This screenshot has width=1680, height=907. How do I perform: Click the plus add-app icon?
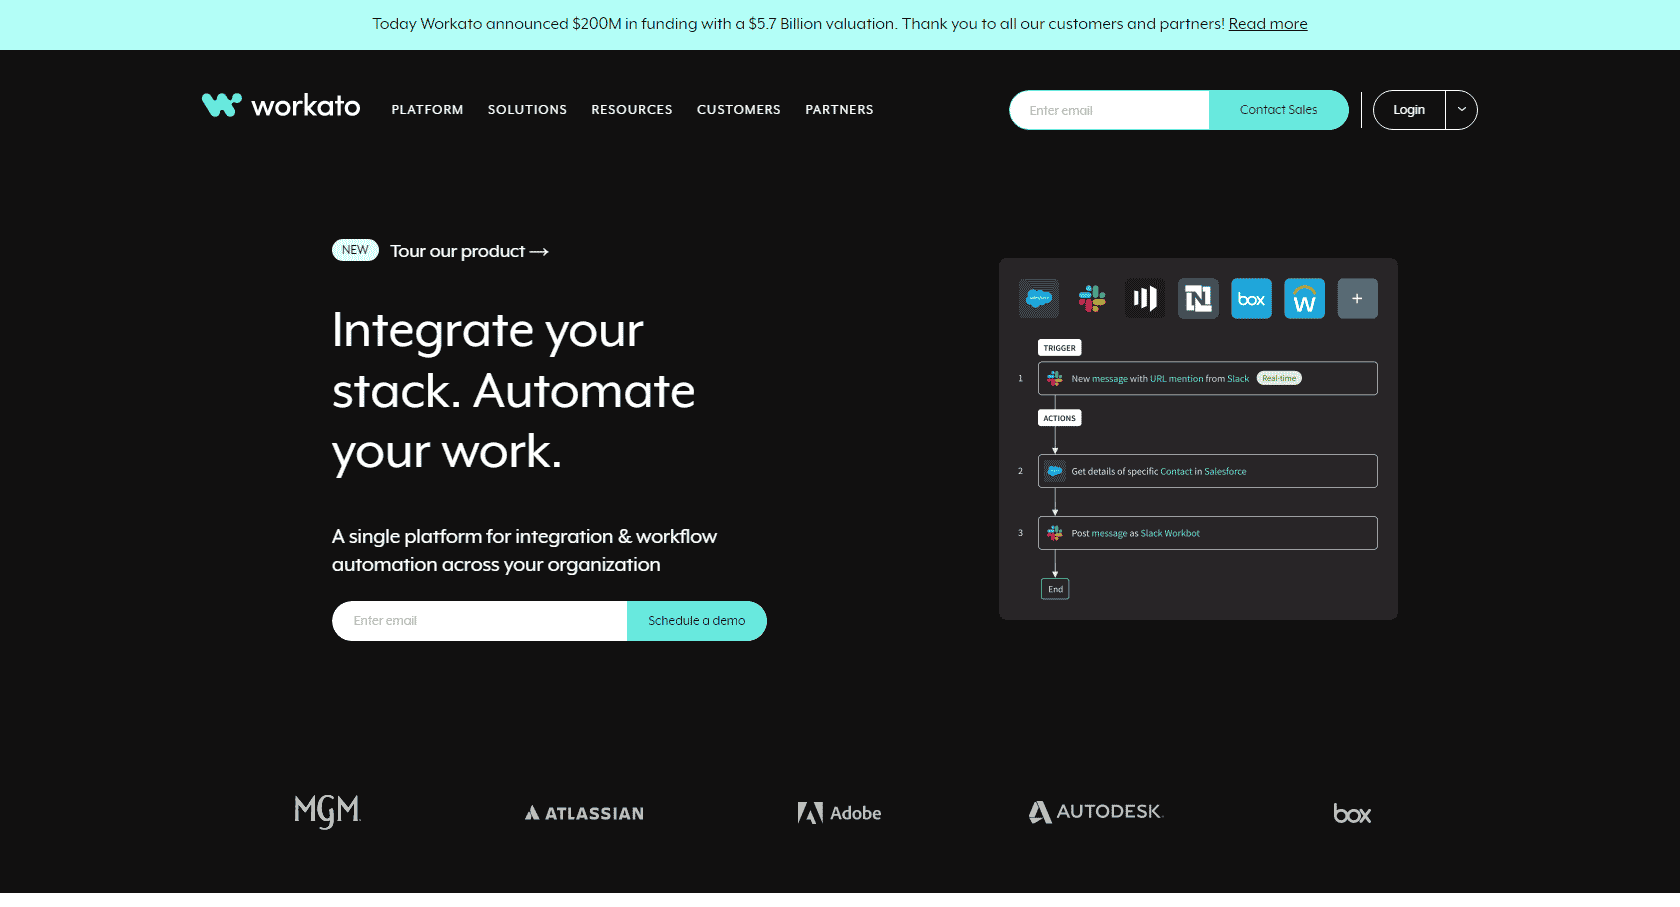[1358, 298]
